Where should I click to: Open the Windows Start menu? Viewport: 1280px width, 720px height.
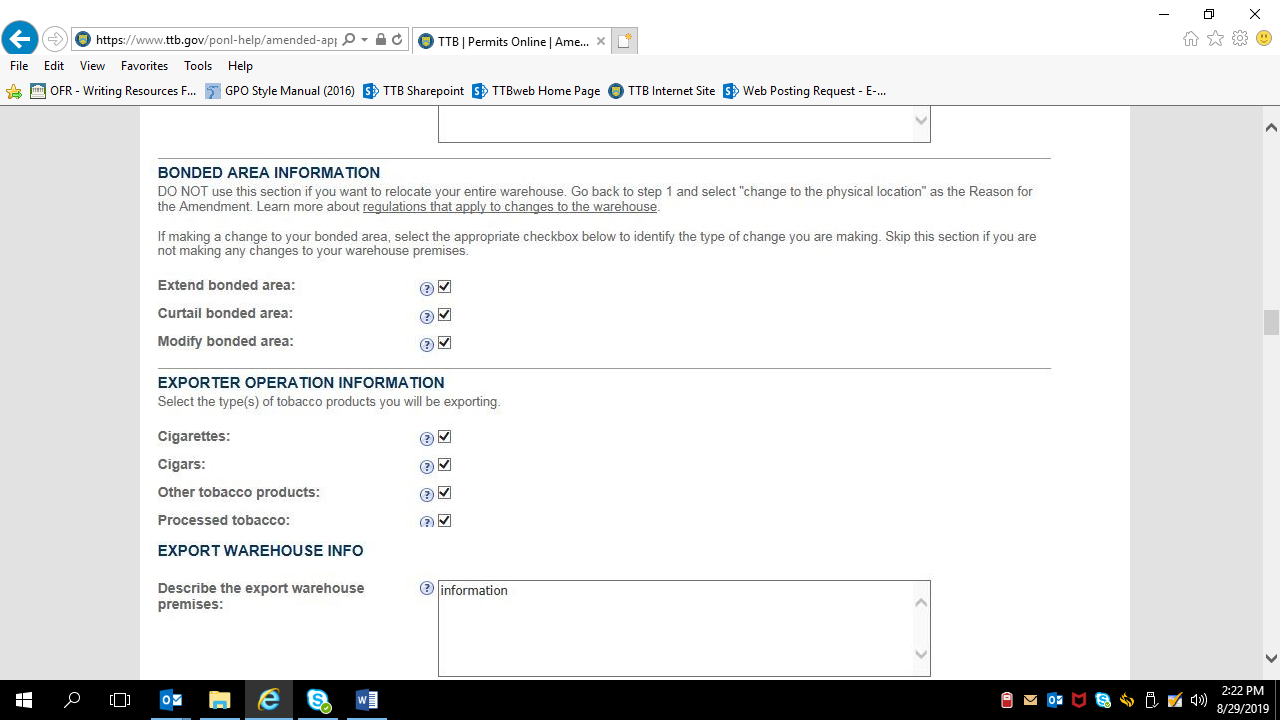24,700
